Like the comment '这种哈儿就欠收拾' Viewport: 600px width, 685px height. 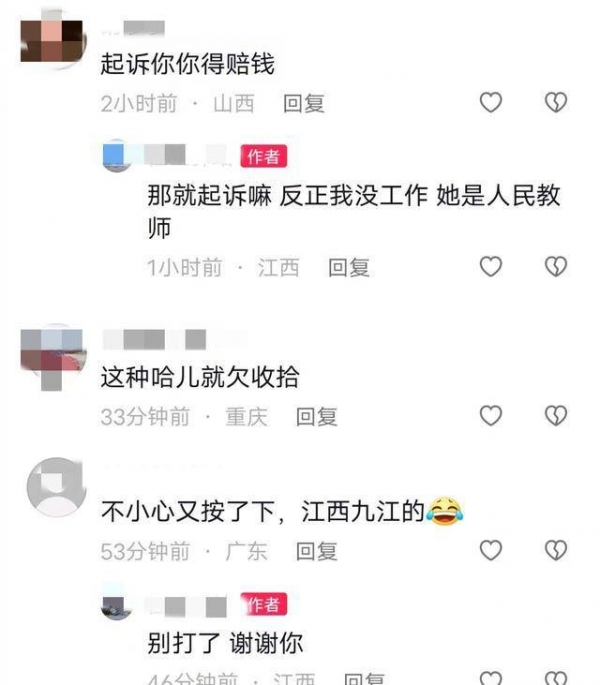491,415
